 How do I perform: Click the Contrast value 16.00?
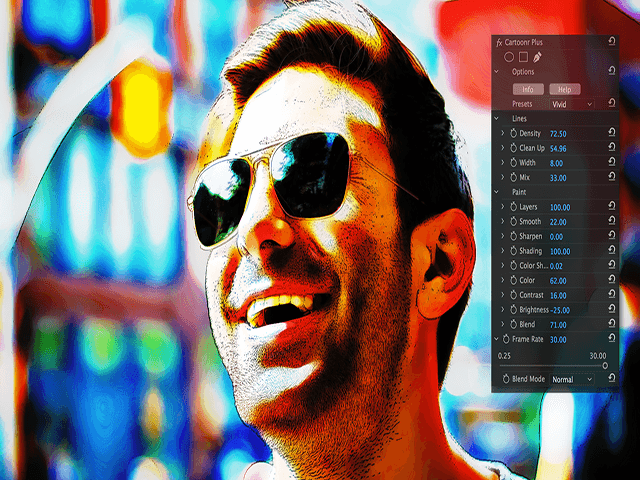[x=558, y=296]
